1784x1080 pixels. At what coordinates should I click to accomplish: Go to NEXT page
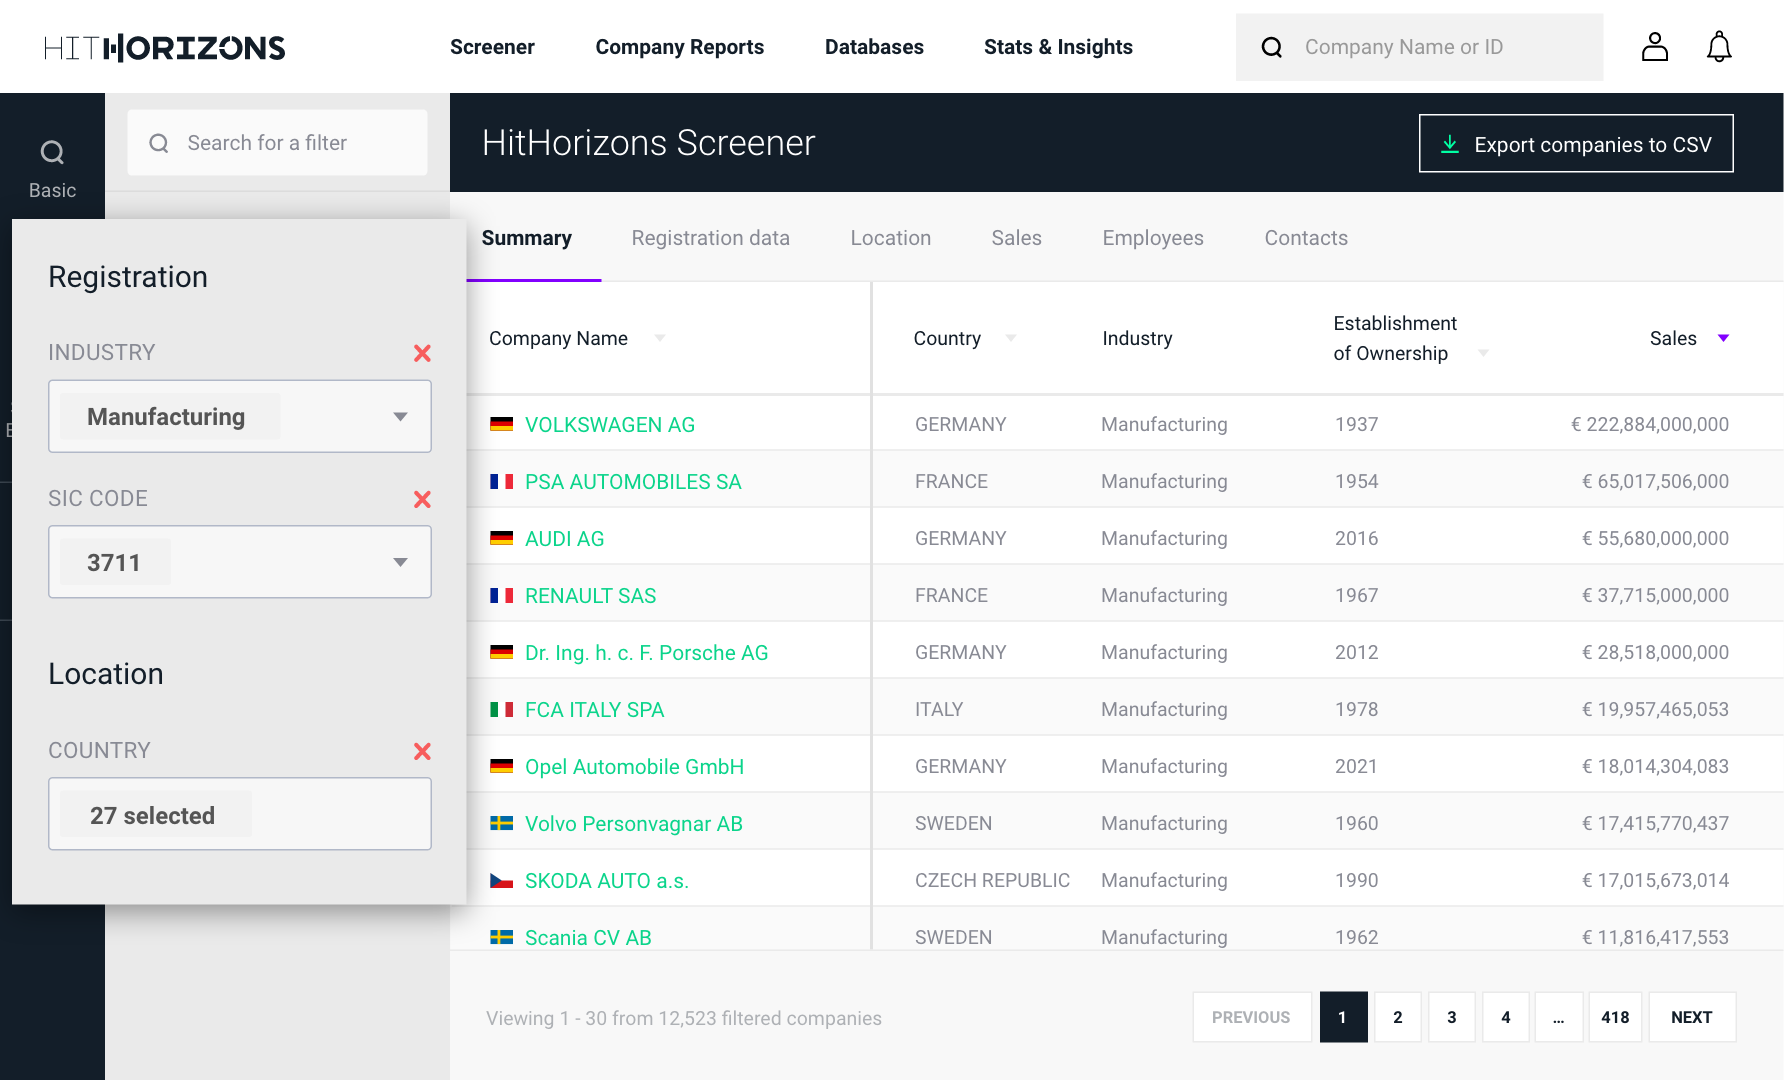click(1692, 1017)
